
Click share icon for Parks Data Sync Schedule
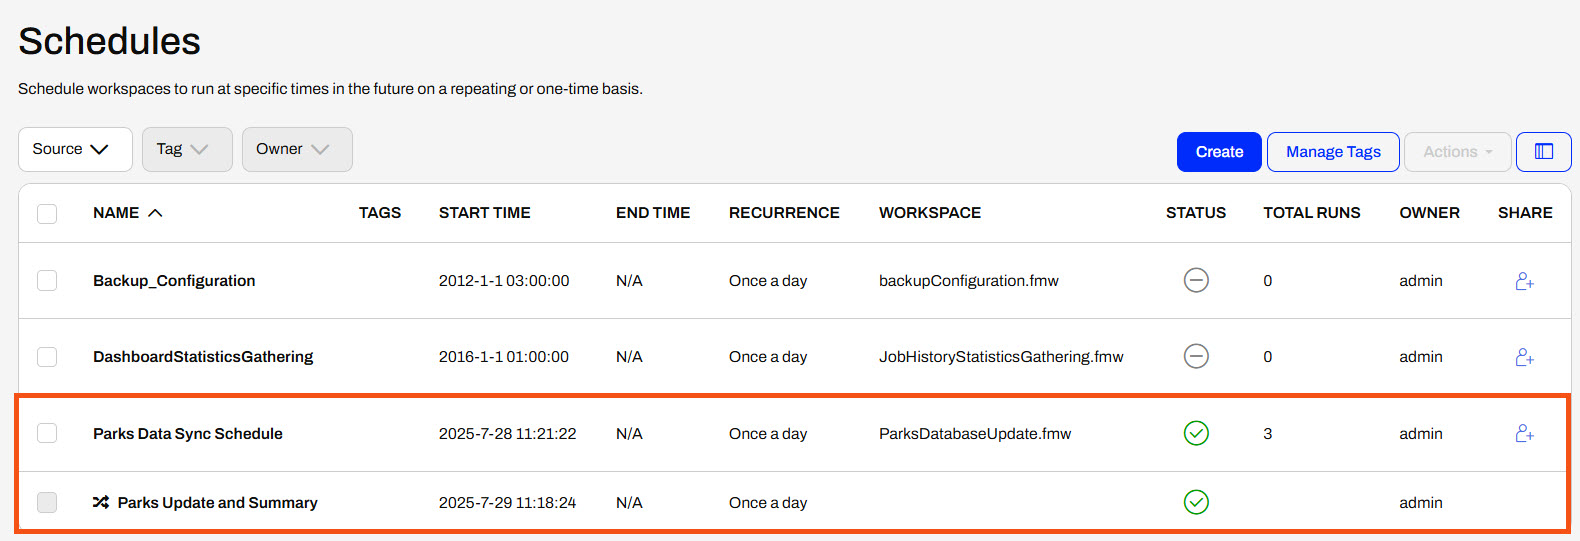coord(1524,433)
